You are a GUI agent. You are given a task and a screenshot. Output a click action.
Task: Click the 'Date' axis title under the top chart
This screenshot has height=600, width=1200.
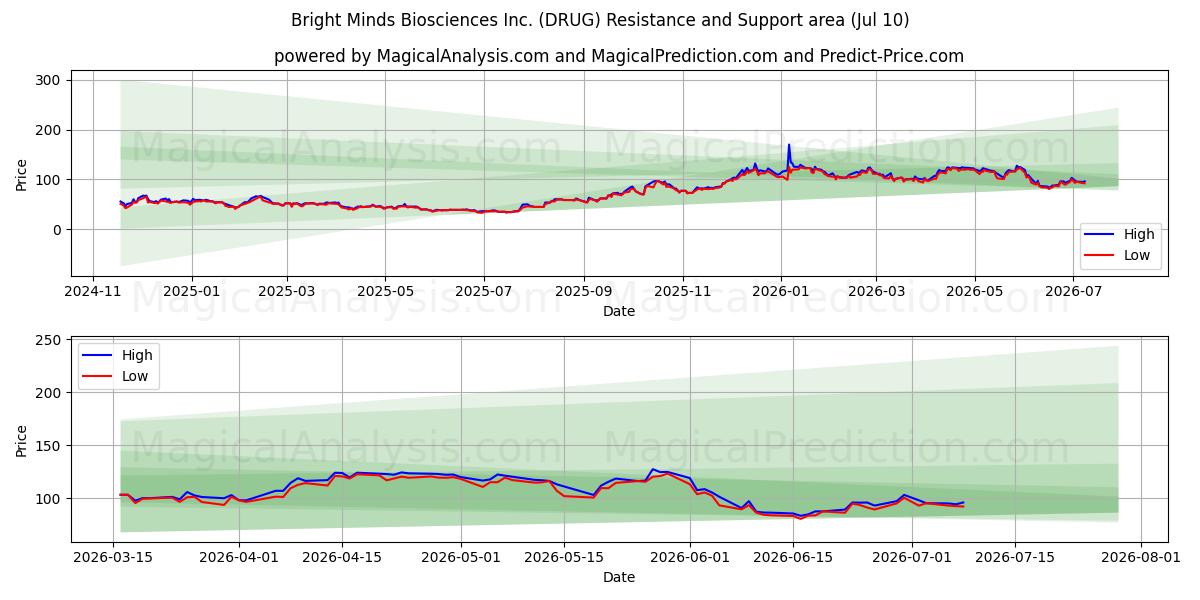point(619,312)
